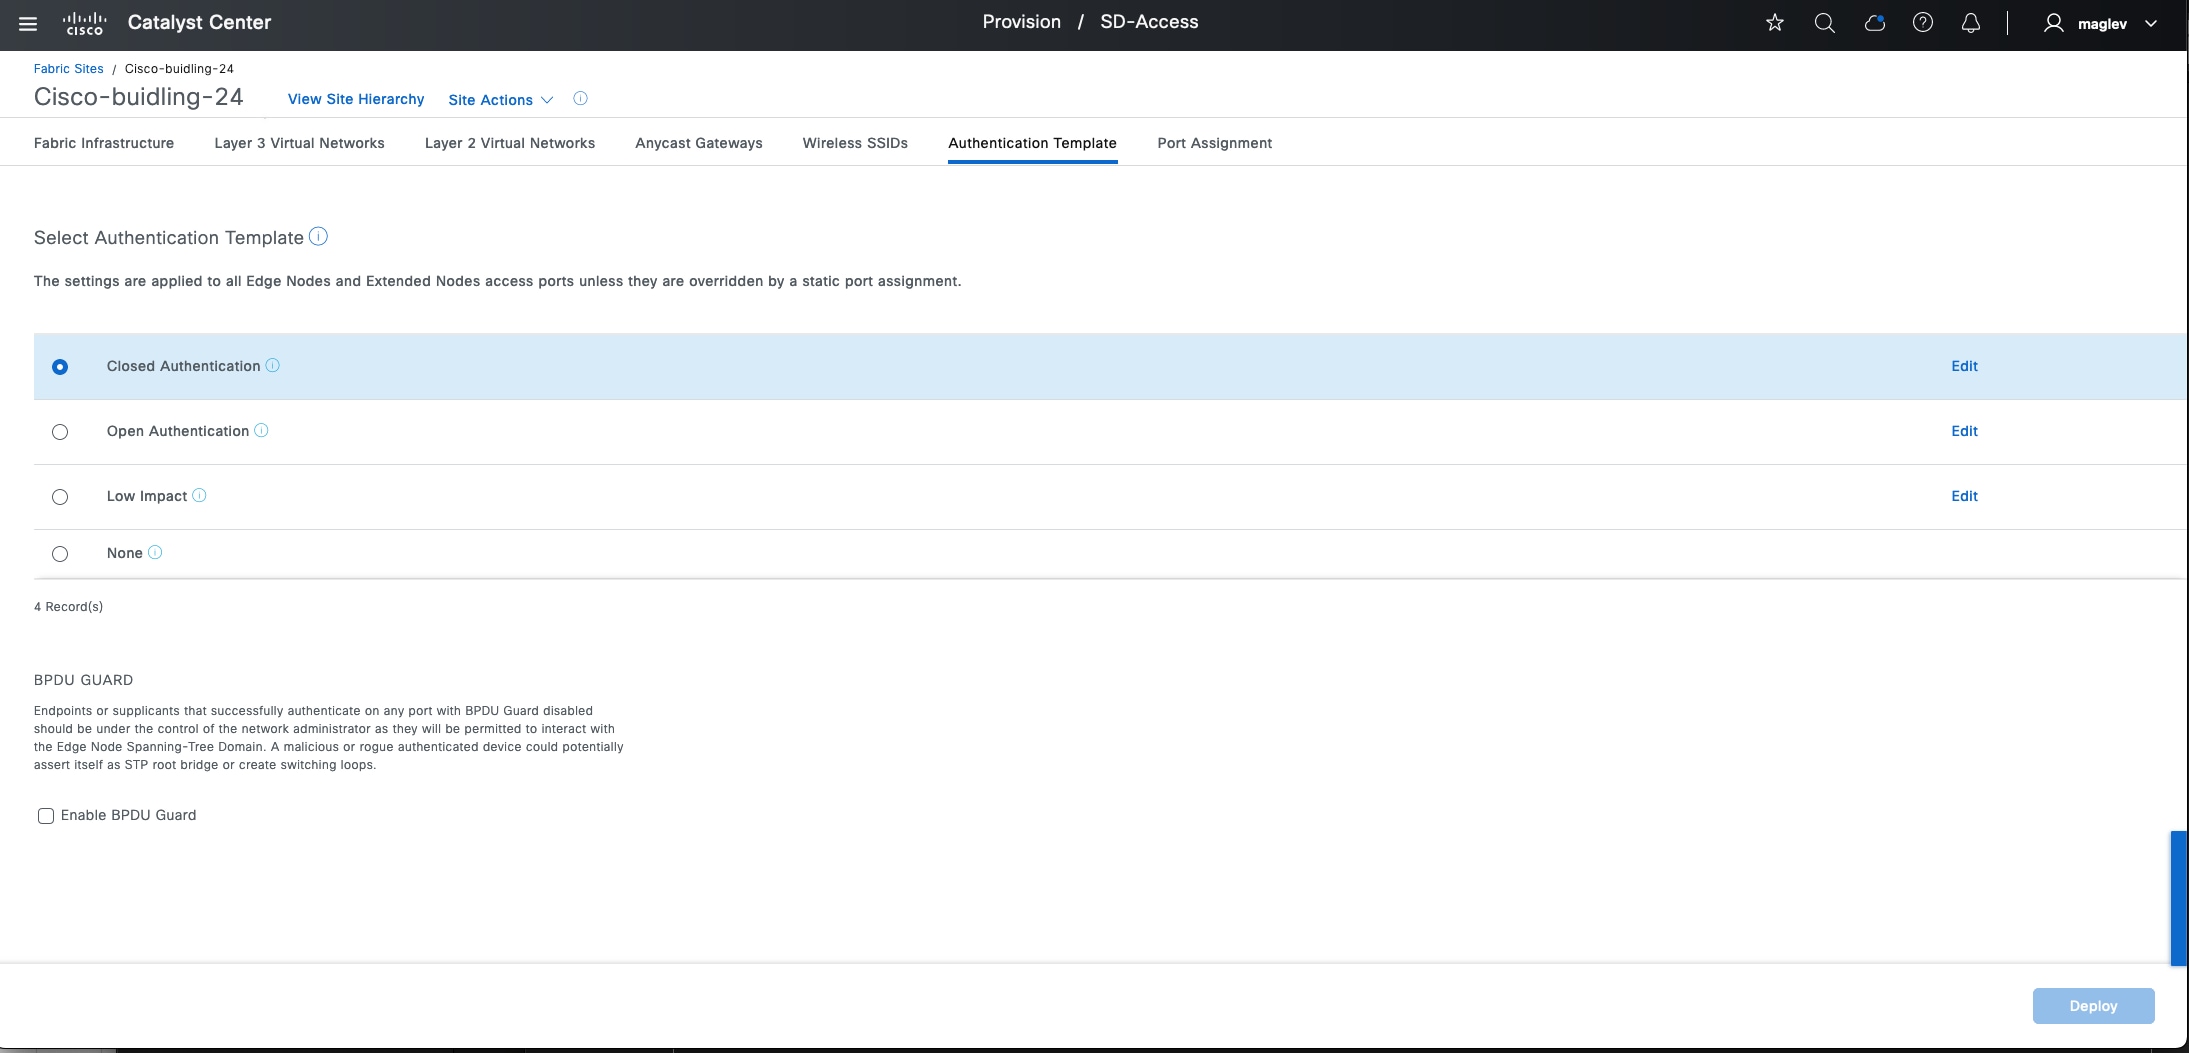This screenshot has width=2189, height=1053.
Task: Open the notifications bell icon
Action: (1971, 23)
